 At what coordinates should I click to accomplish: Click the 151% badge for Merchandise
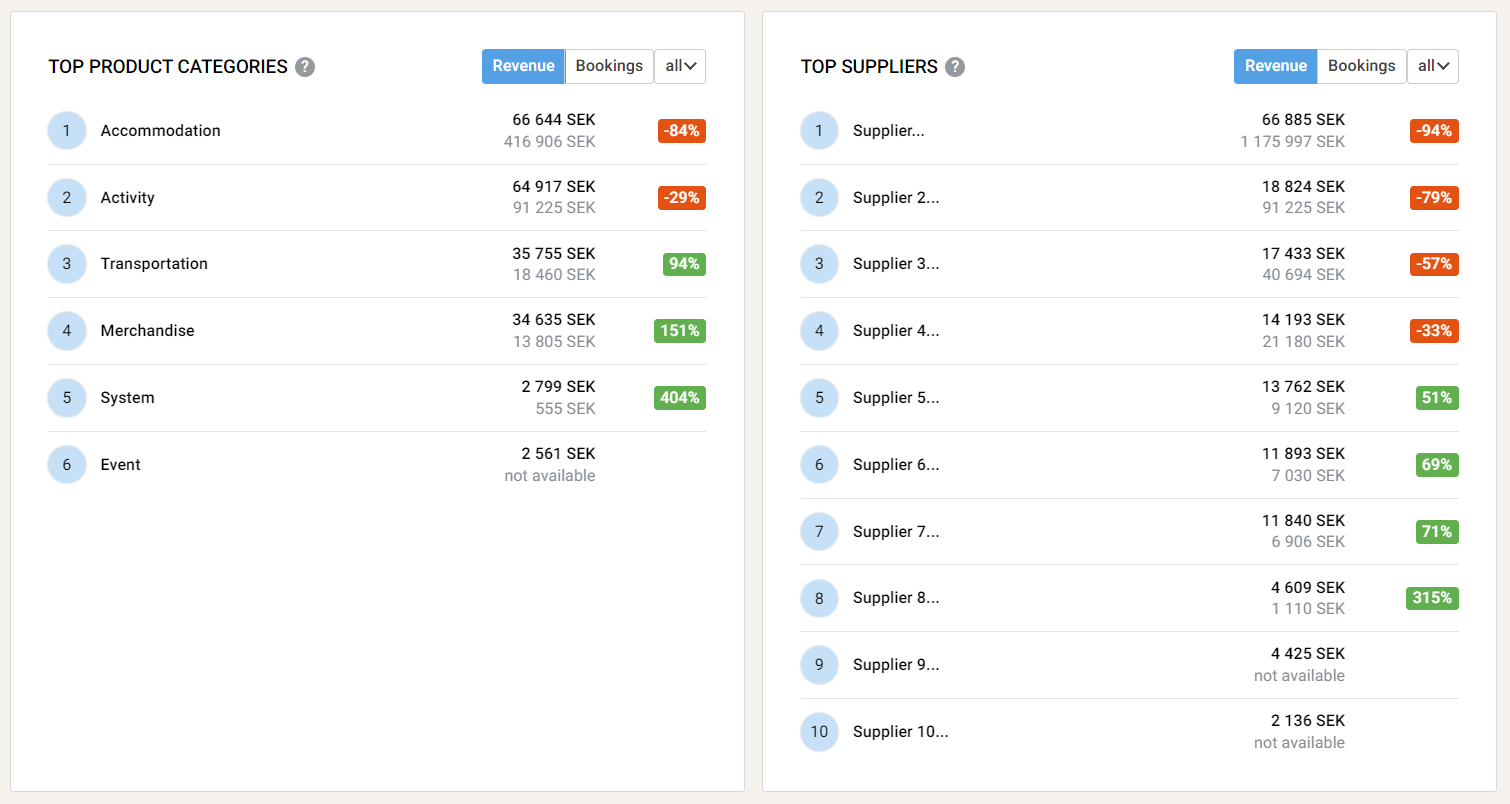(x=680, y=331)
